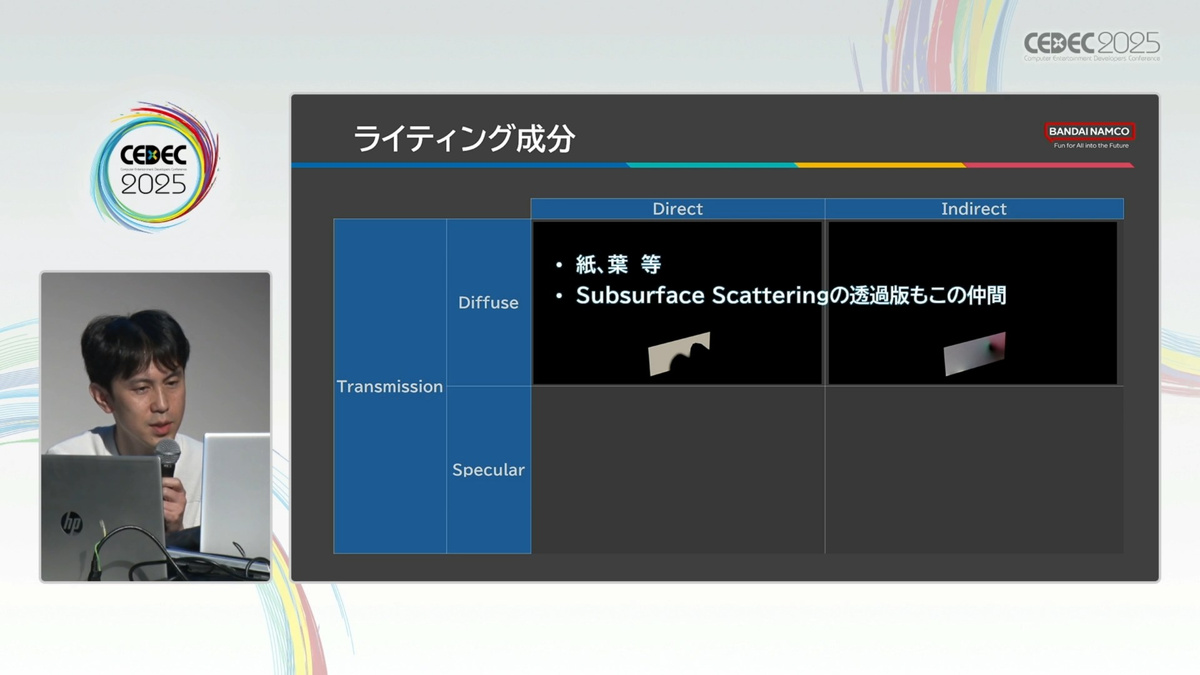Click the BANDAI NAMCO logo on the slide
The image size is (1200, 675).
pos(1090,131)
